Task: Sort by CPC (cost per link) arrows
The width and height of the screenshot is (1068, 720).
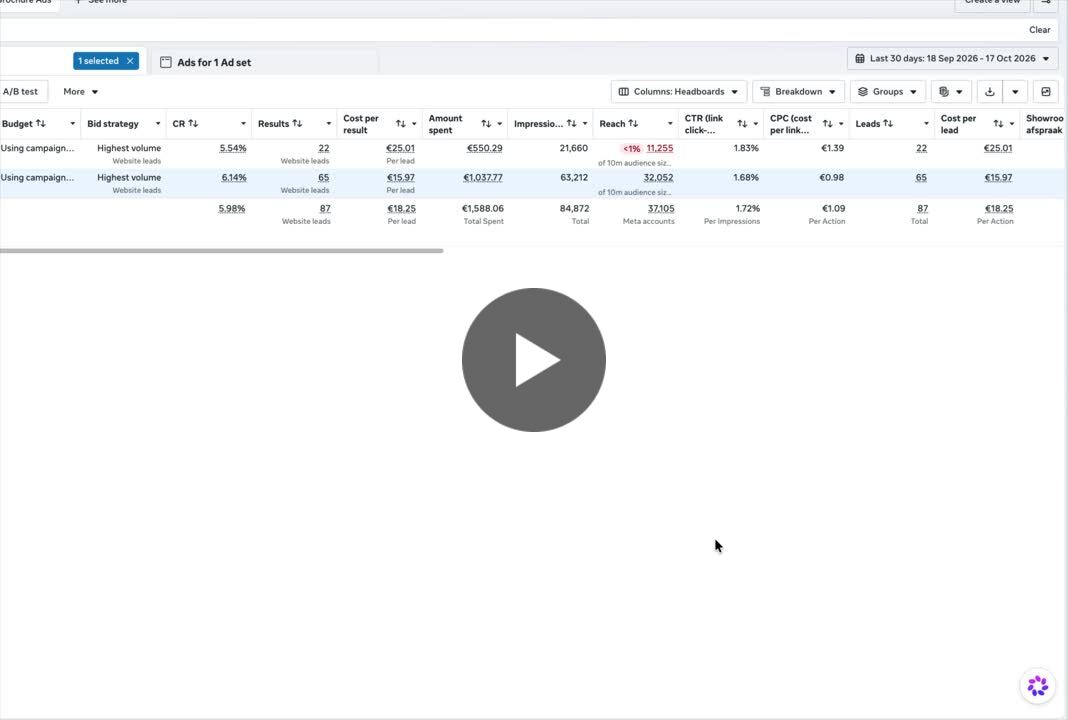Action: click(828, 124)
